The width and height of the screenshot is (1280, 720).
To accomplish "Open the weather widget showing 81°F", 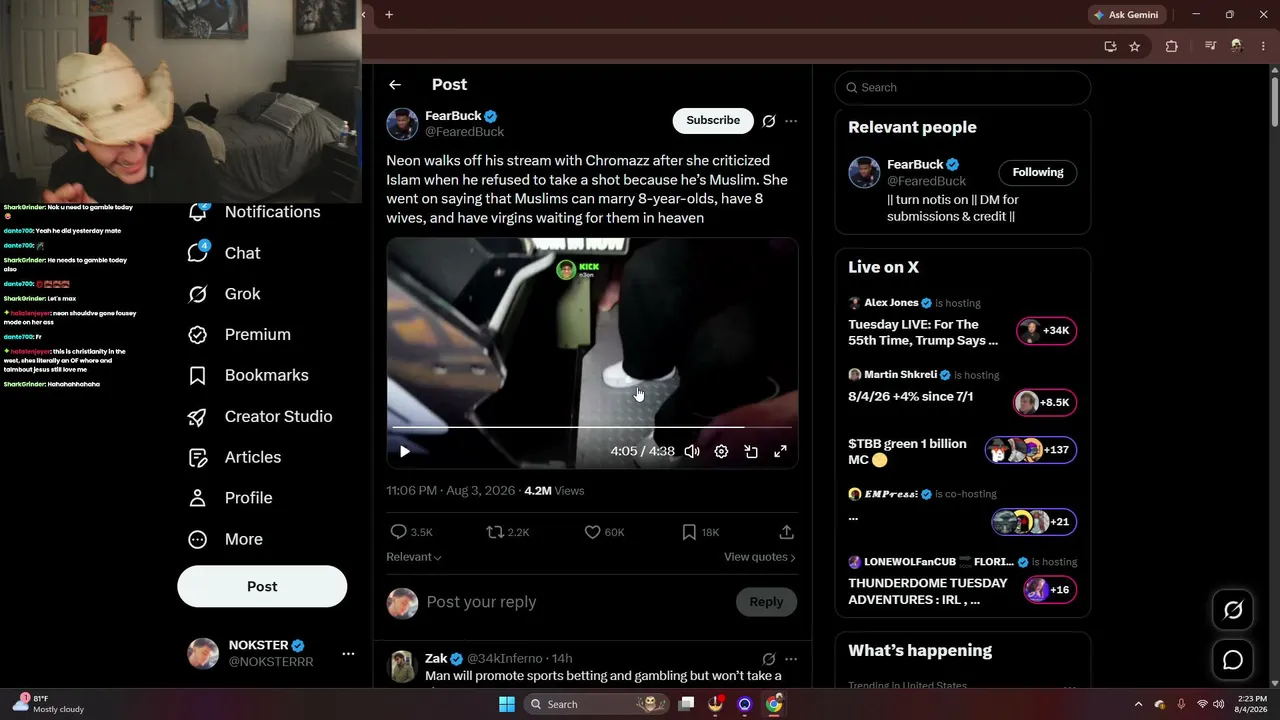I will coord(48,704).
